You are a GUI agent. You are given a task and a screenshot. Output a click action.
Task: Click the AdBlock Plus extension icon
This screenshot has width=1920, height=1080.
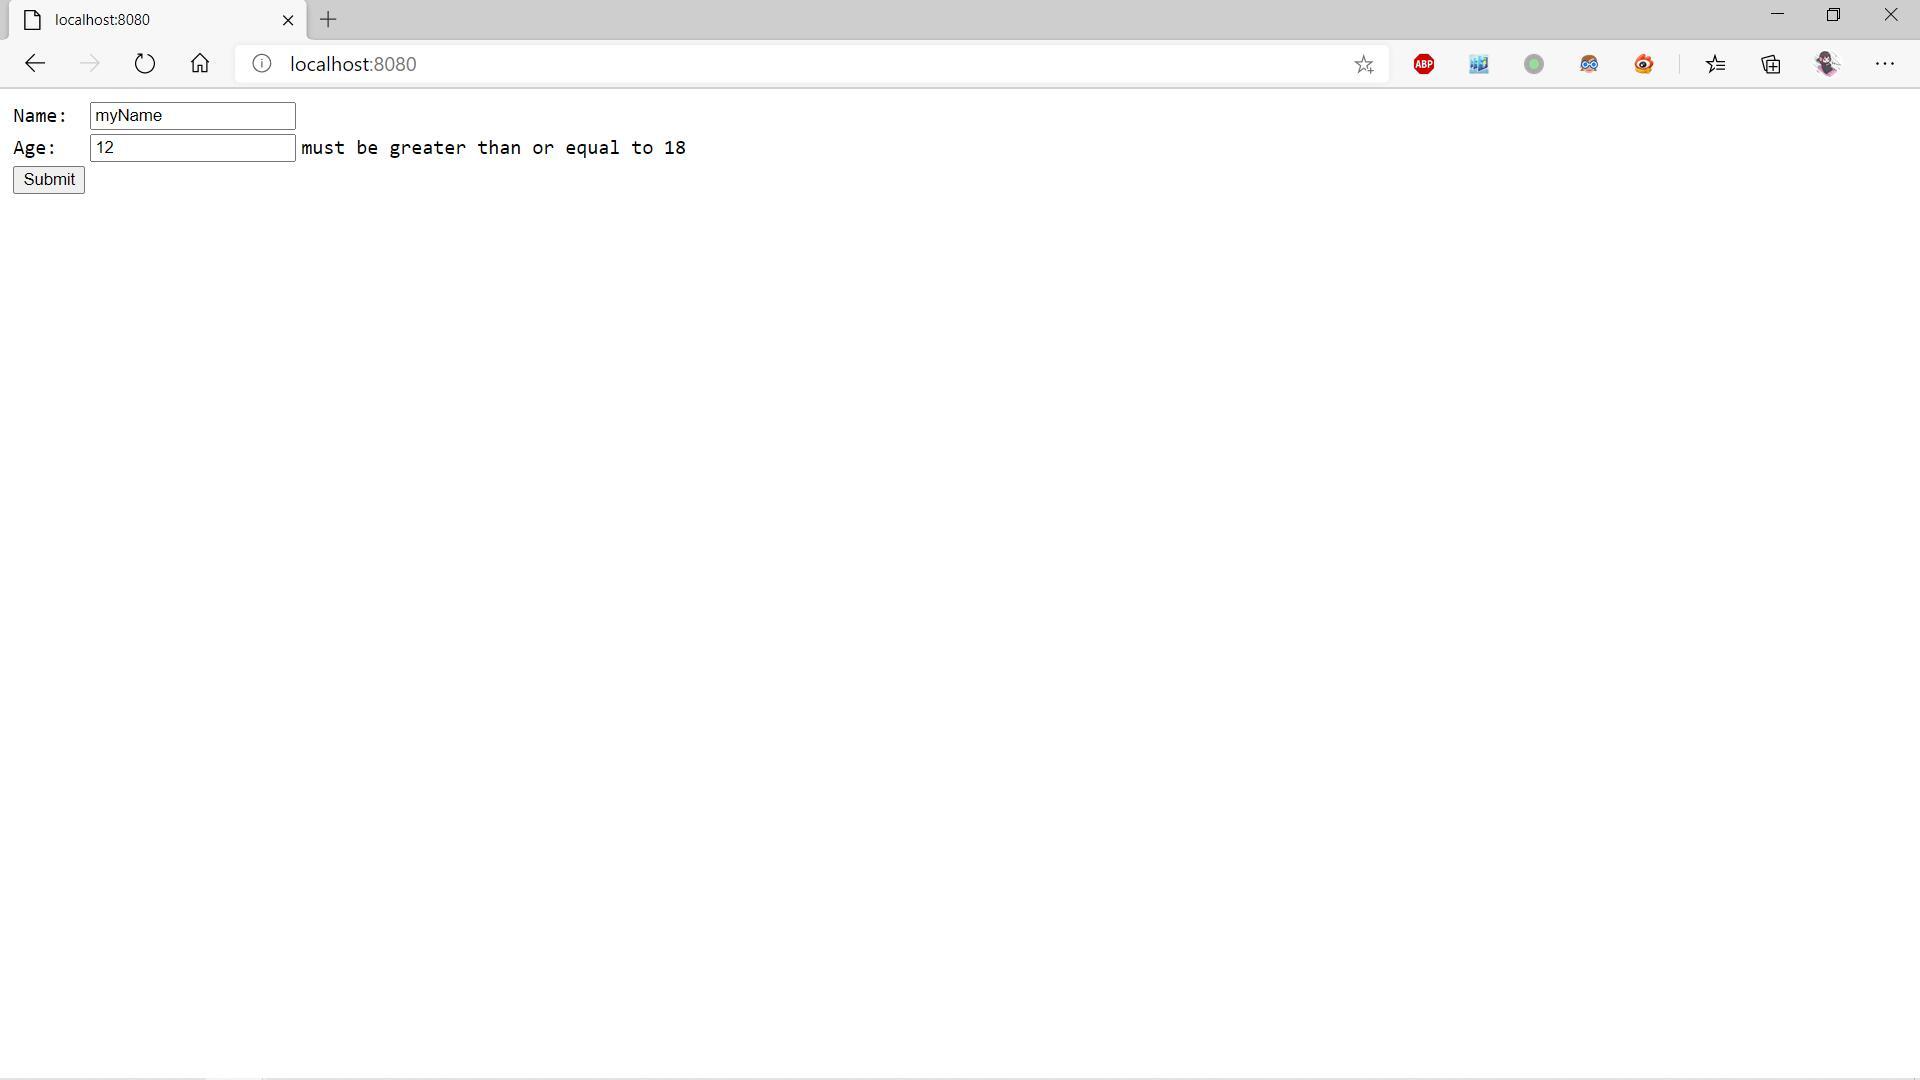1424,64
